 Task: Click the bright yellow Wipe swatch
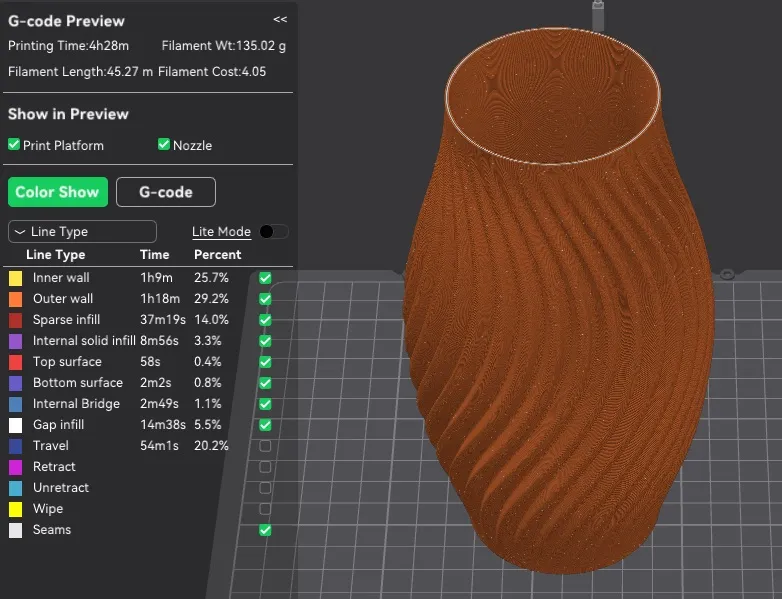point(15,509)
